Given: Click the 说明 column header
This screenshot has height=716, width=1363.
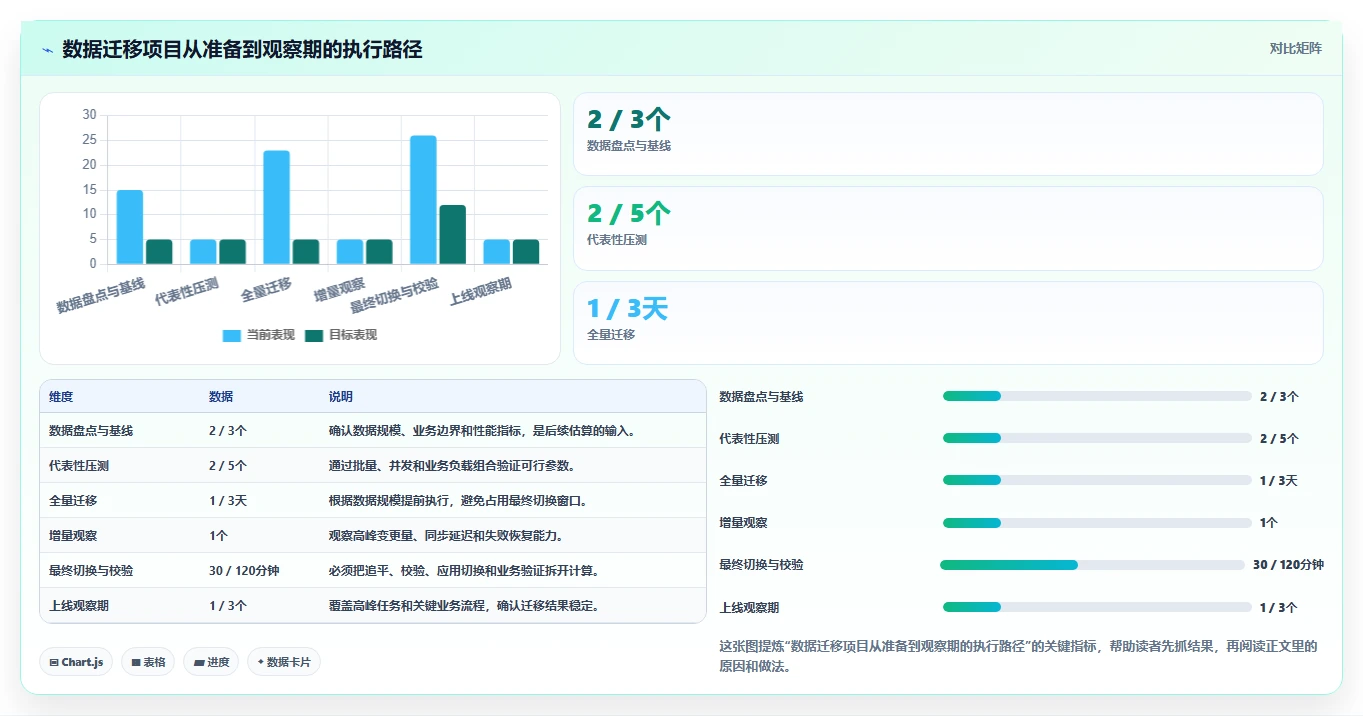Looking at the screenshot, I should pos(341,397).
